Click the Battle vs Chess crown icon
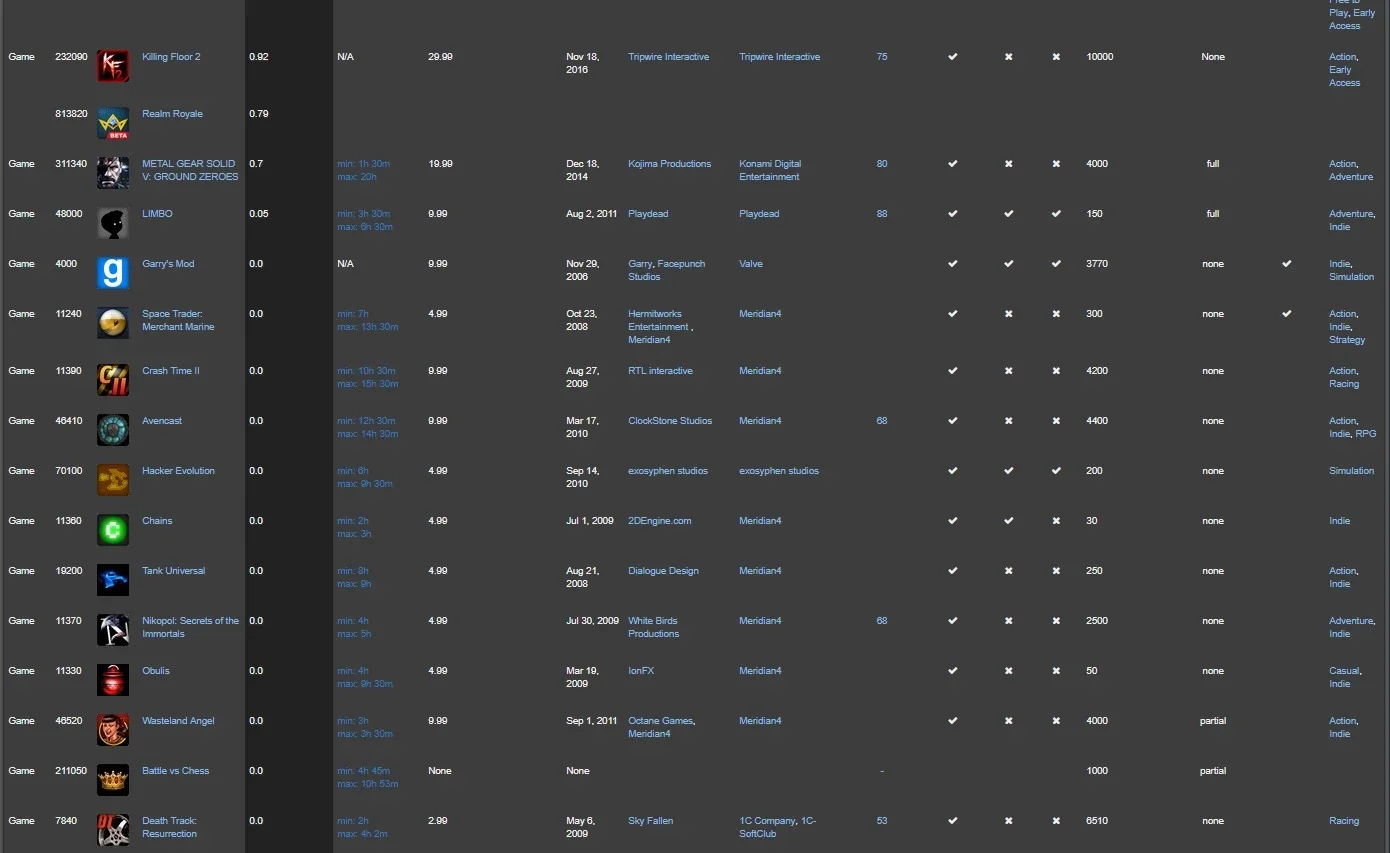Viewport: 1390px width, 853px height. [113, 780]
